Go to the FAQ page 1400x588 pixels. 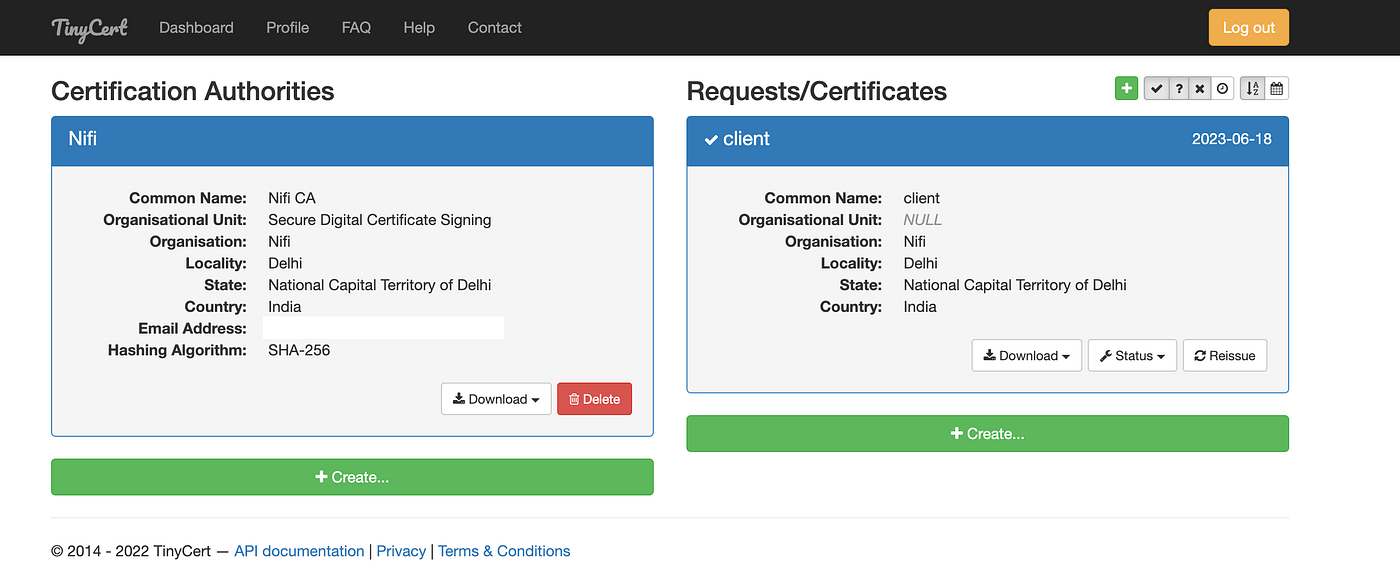click(x=356, y=28)
